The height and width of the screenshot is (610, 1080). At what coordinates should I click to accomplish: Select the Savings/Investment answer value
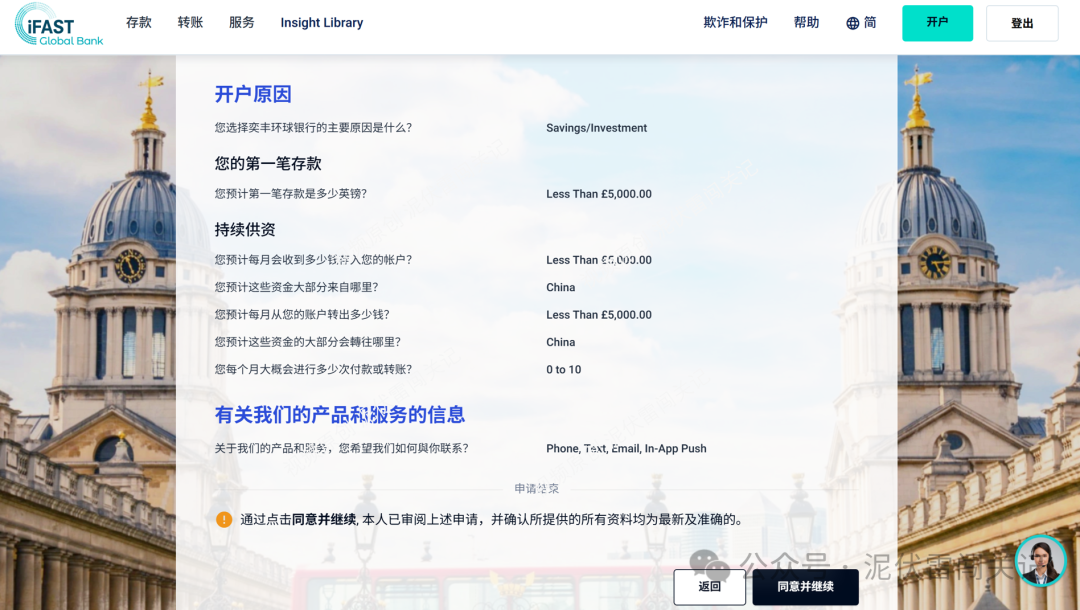[596, 128]
